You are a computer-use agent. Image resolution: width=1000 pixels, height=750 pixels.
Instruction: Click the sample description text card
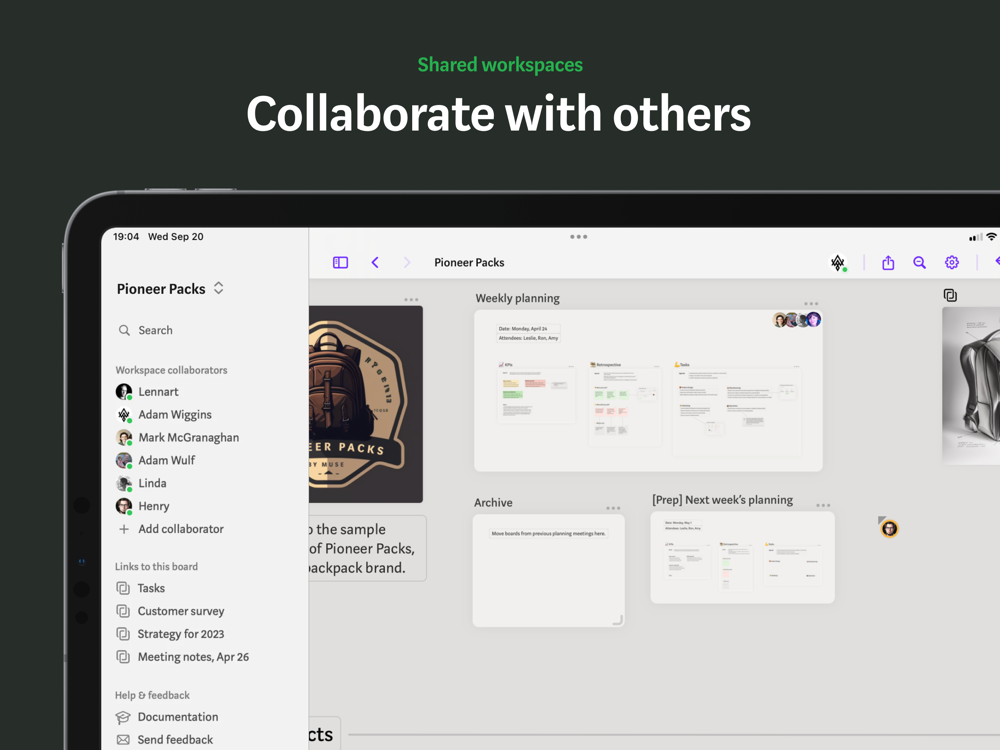367,548
